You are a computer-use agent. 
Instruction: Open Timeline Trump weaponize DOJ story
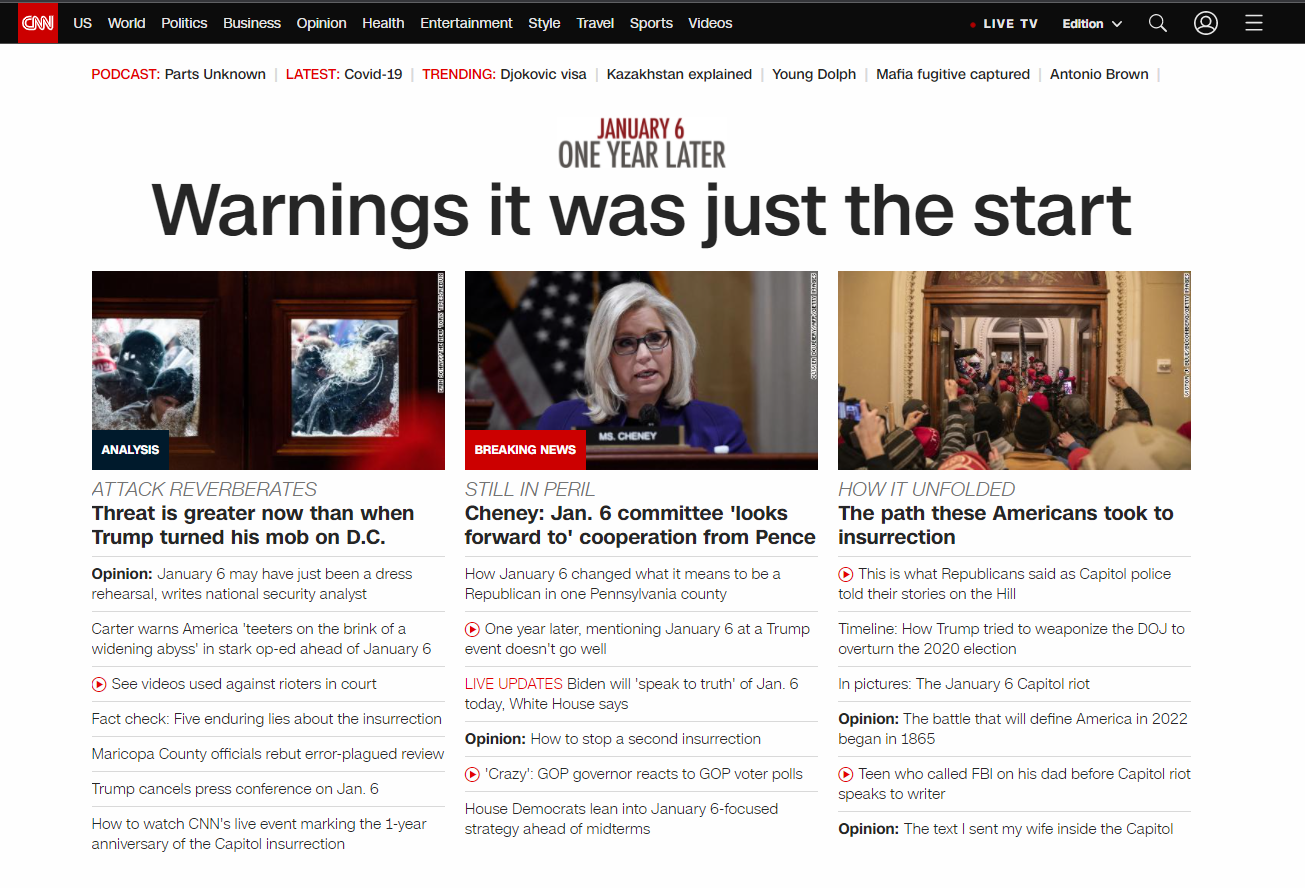pyautogui.click(x=1011, y=639)
